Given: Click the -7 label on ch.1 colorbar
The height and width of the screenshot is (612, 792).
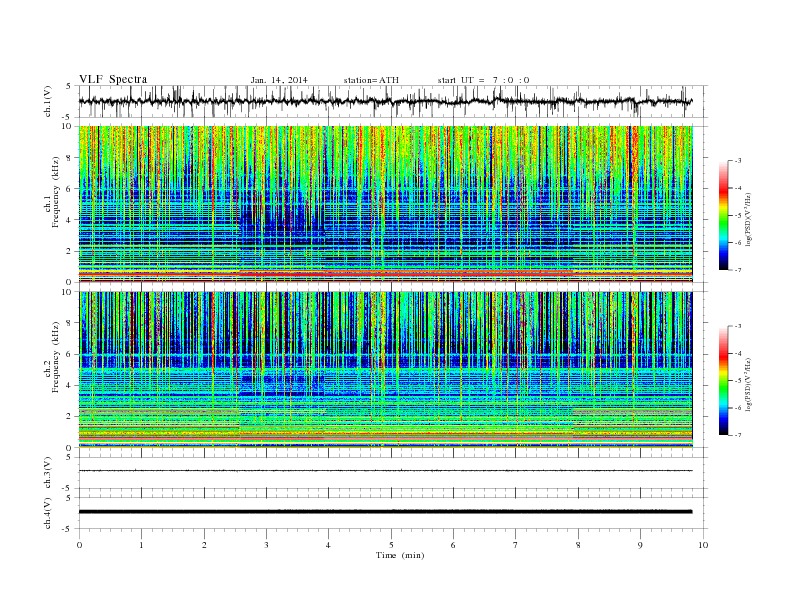Looking at the screenshot, I should (738, 270).
